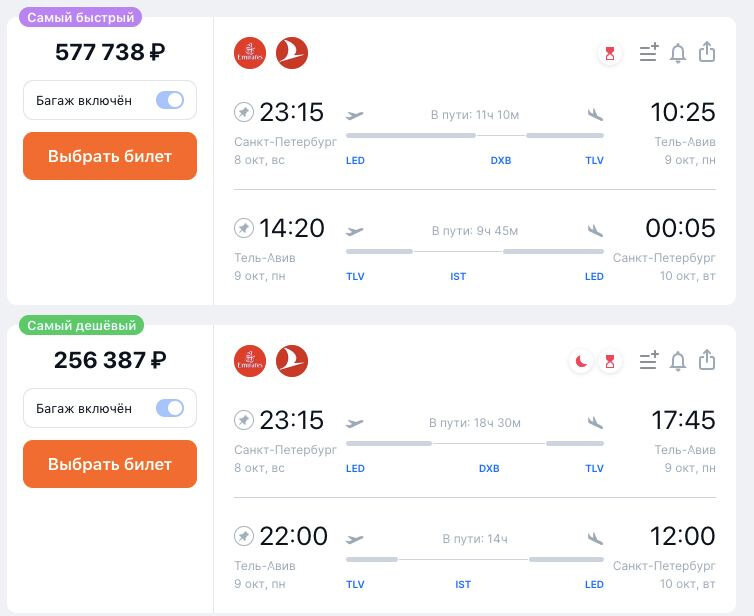Pin the 23:15 departure in the fastest ticket
The height and width of the screenshot is (616, 754).
click(243, 111)
